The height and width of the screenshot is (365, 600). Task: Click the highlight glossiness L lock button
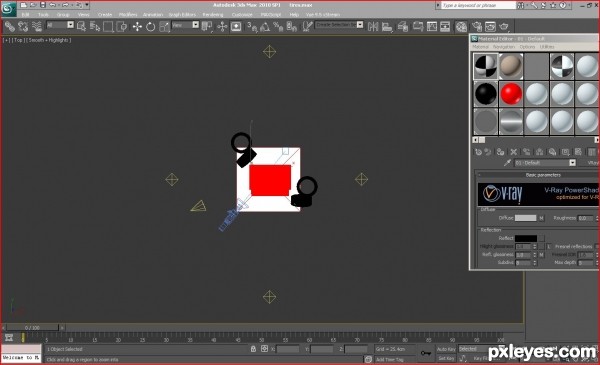pyautogui.click(x=548, y=246)
